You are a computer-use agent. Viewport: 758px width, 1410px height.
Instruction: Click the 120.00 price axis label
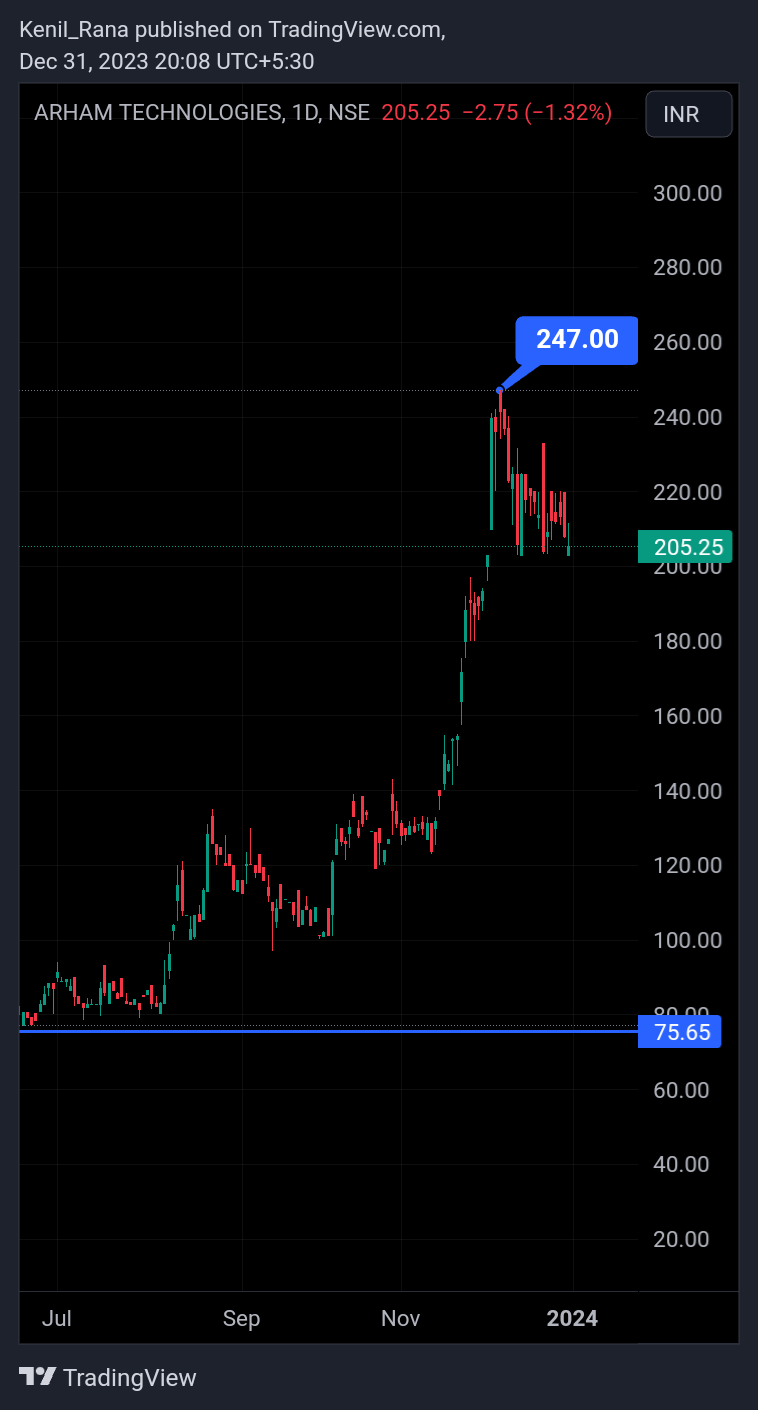(688, 865)
